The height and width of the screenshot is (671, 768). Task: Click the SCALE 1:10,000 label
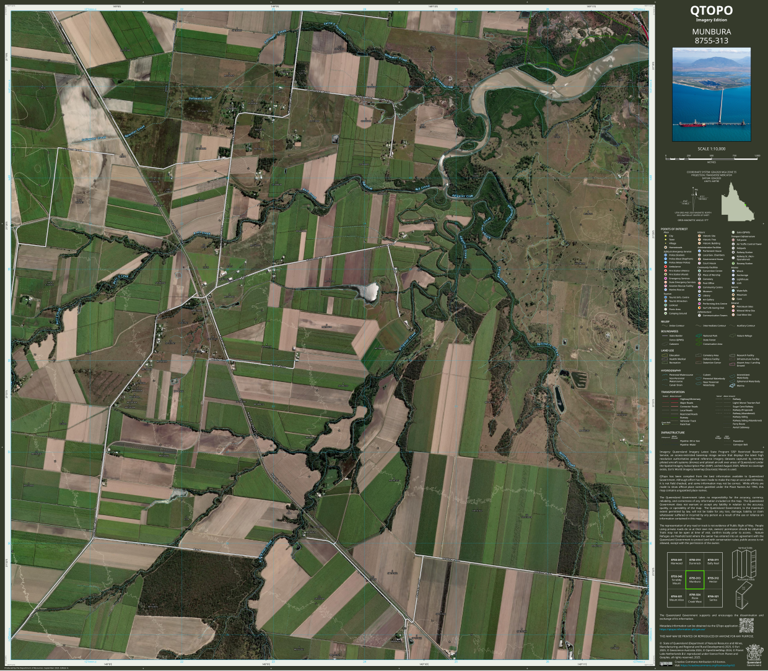click(x=711, y=149)
